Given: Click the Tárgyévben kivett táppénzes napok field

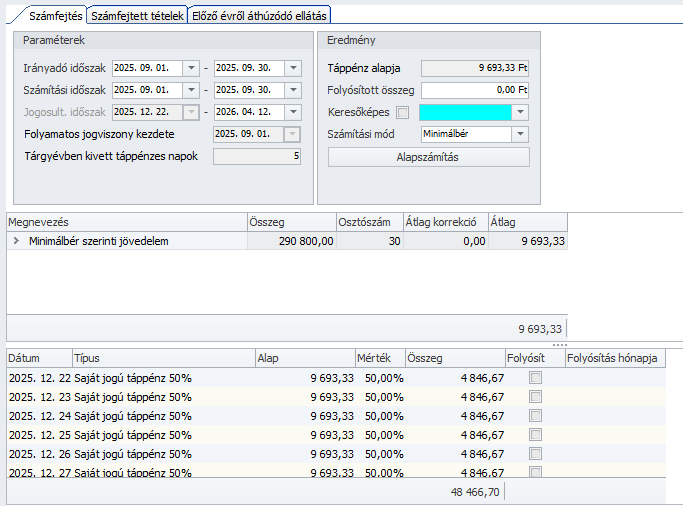Looking at the screenshot, I should (x=256, y=156).
